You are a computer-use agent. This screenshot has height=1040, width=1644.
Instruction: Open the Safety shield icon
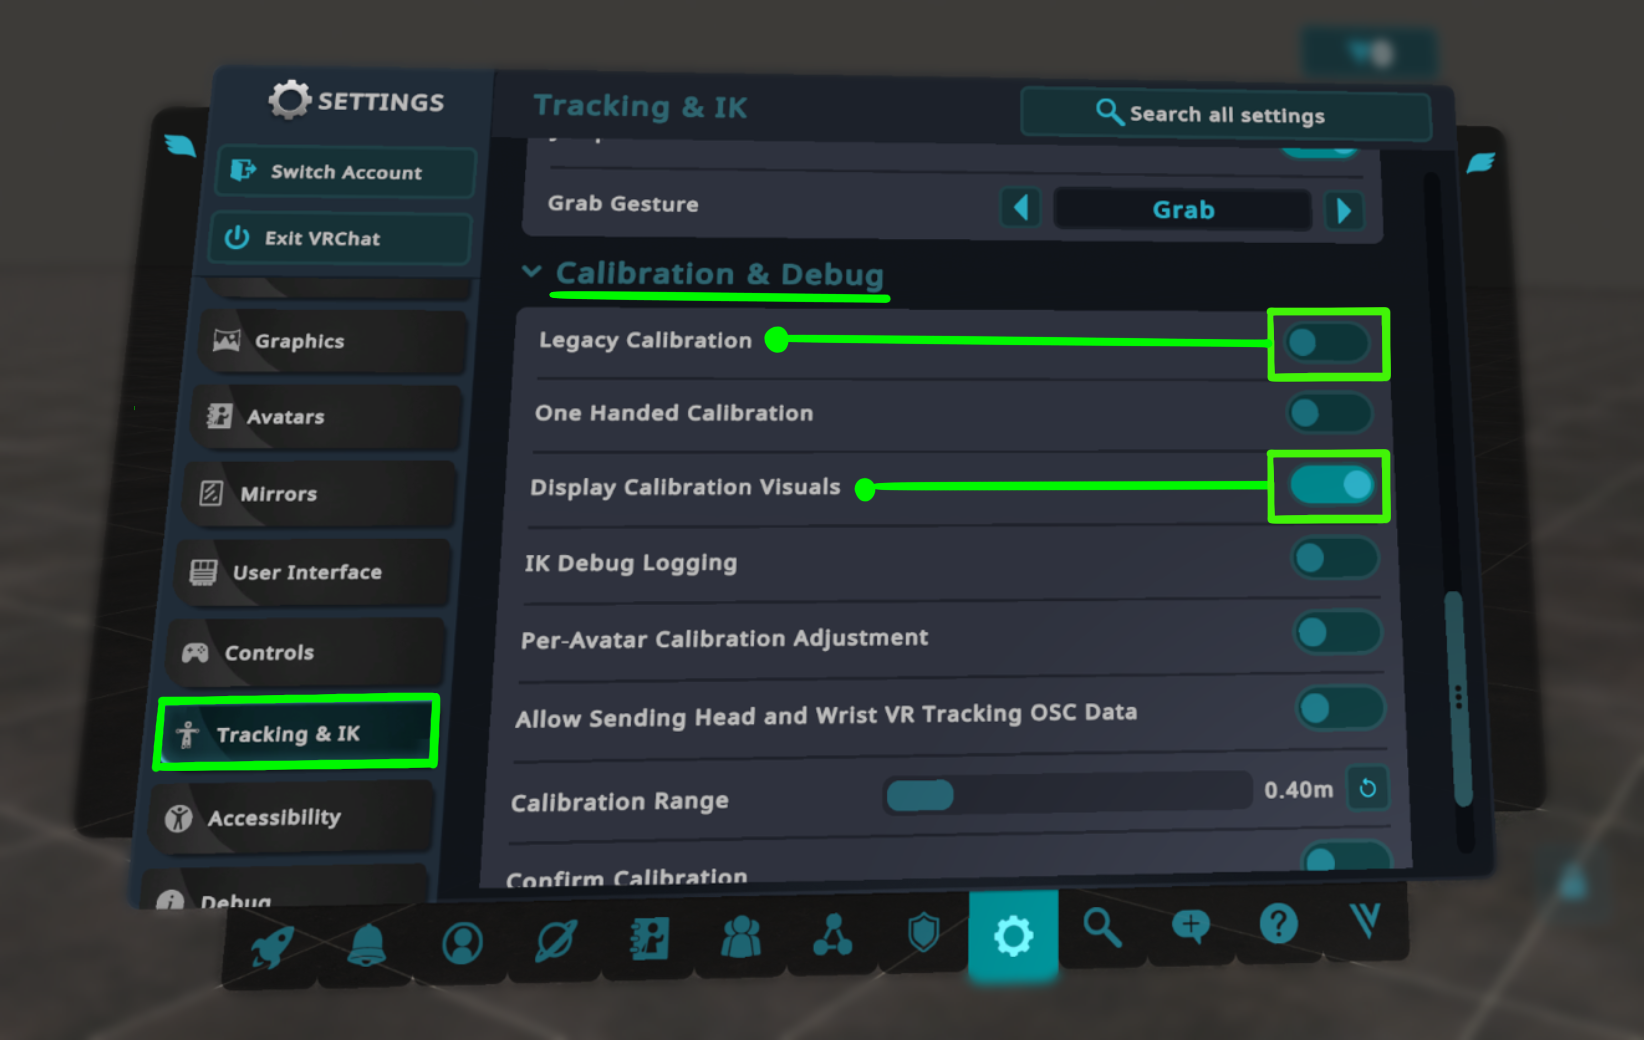[923, 933]
